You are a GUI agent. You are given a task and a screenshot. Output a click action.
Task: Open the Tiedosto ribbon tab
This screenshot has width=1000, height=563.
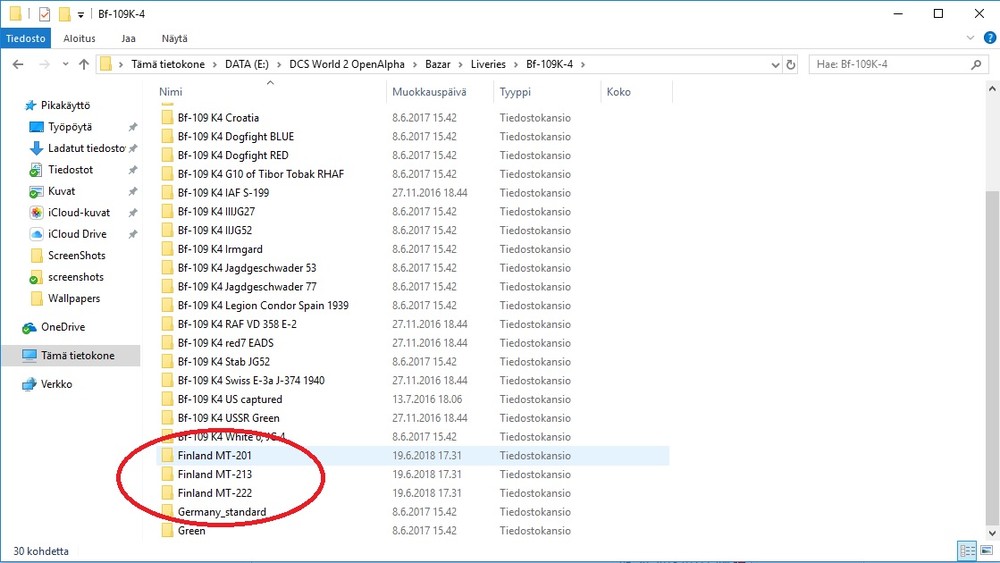(26, 38)
